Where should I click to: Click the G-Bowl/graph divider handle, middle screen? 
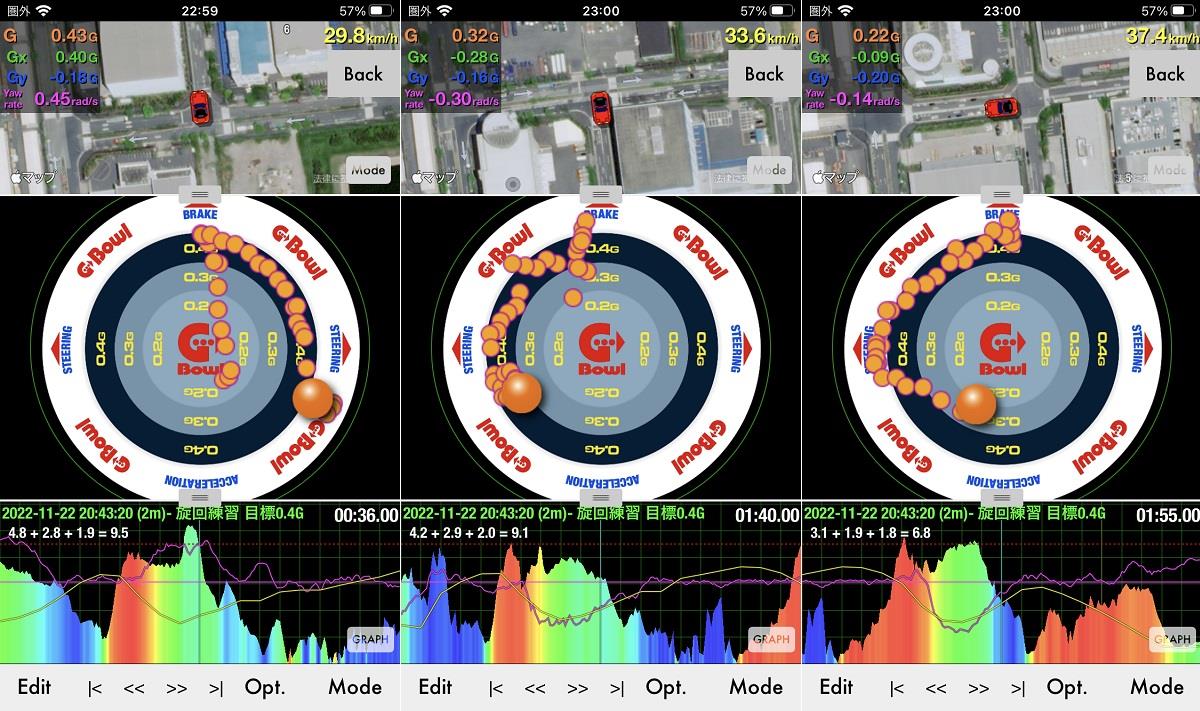[601, 497]
